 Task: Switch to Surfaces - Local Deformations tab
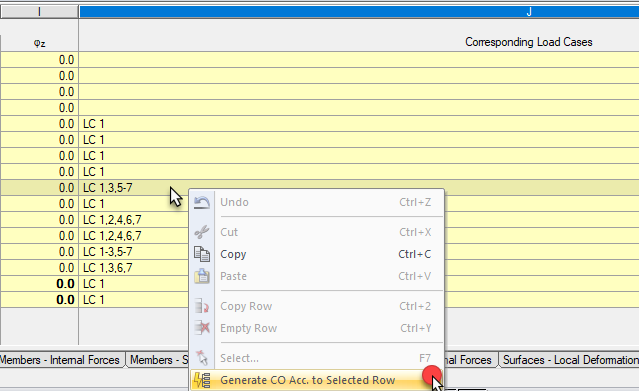[569, 360]
